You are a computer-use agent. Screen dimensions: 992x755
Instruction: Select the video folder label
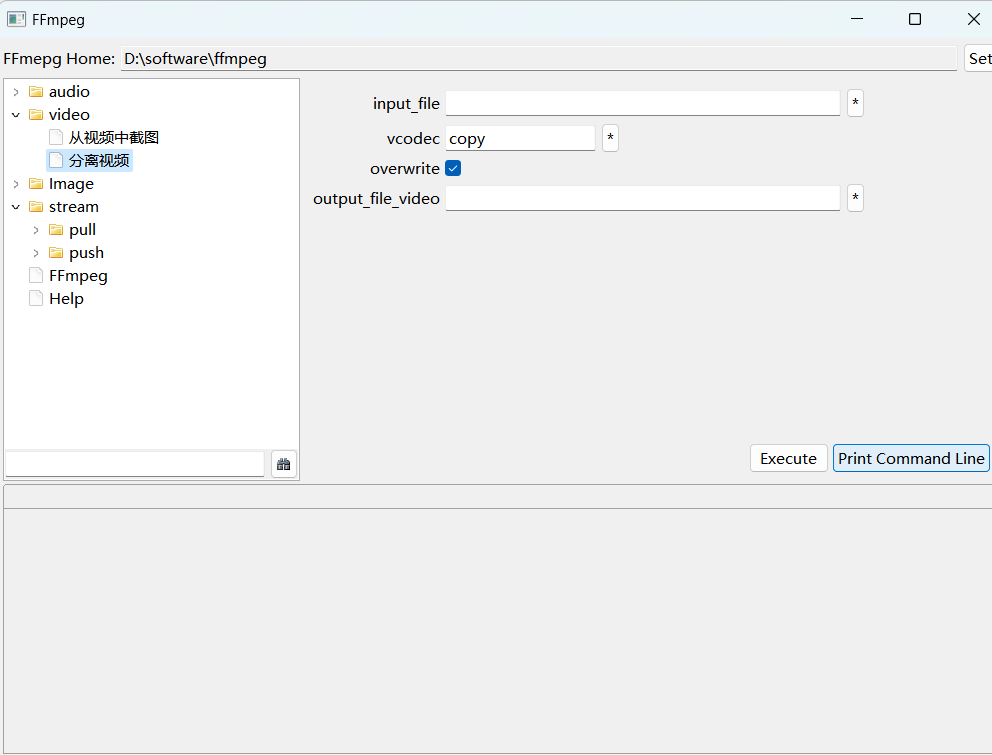(x=70, y=115)
